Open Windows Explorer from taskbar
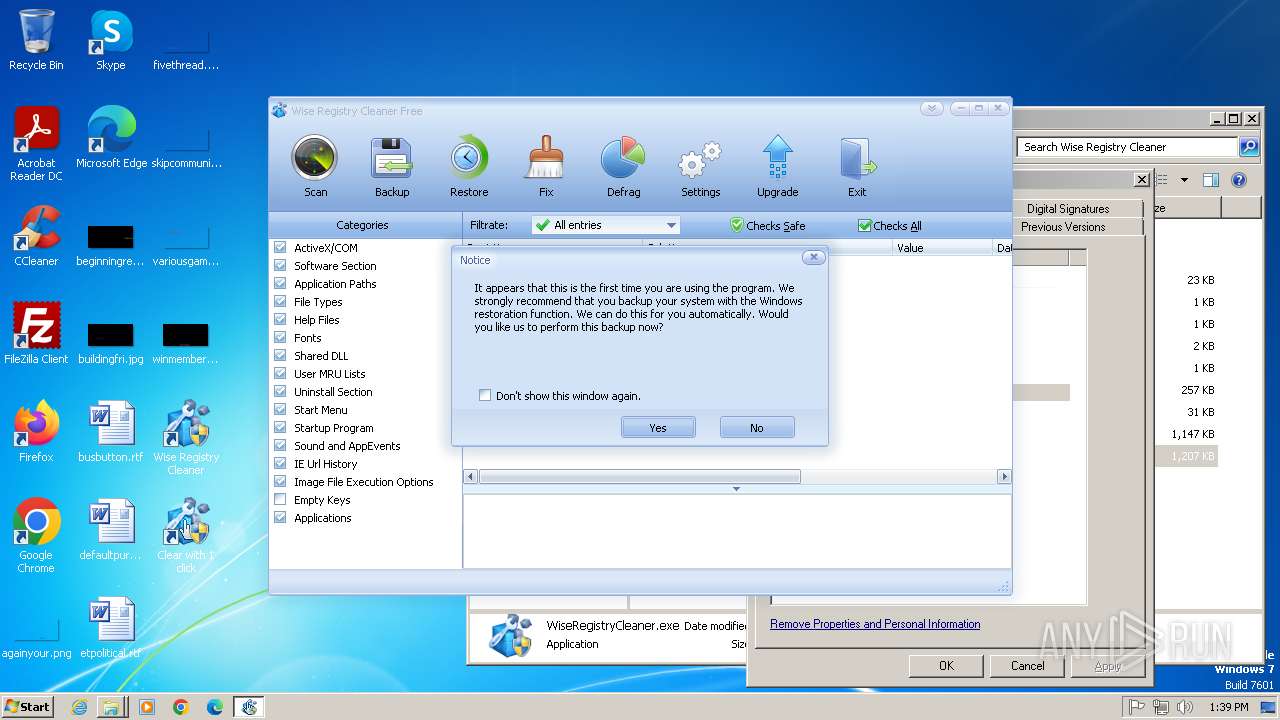This screenshot has width=1280, height=720. (112, 707)
